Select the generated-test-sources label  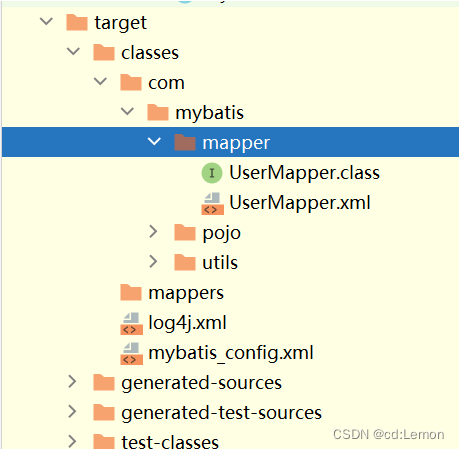222,413
